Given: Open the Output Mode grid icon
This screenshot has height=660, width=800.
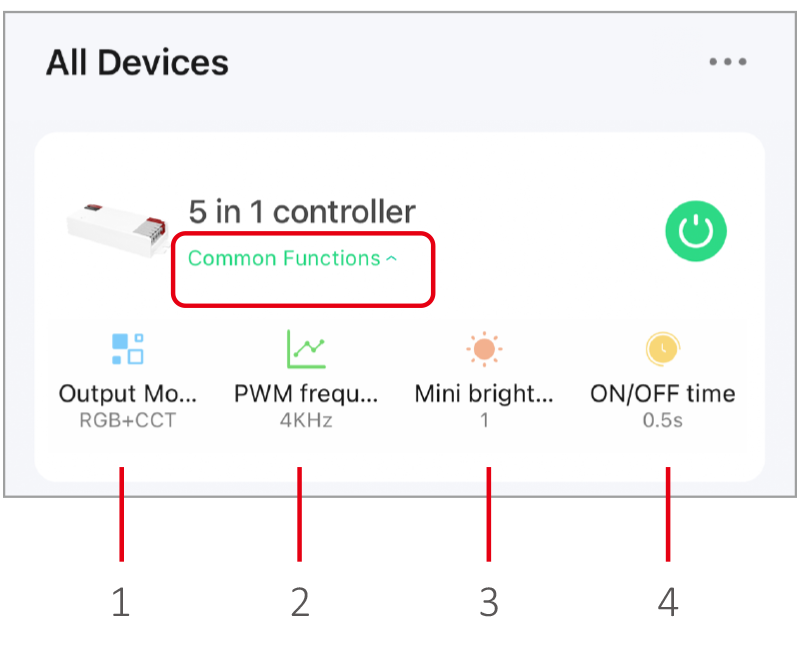Looking at the screenshot, I should tap(128, 349).
